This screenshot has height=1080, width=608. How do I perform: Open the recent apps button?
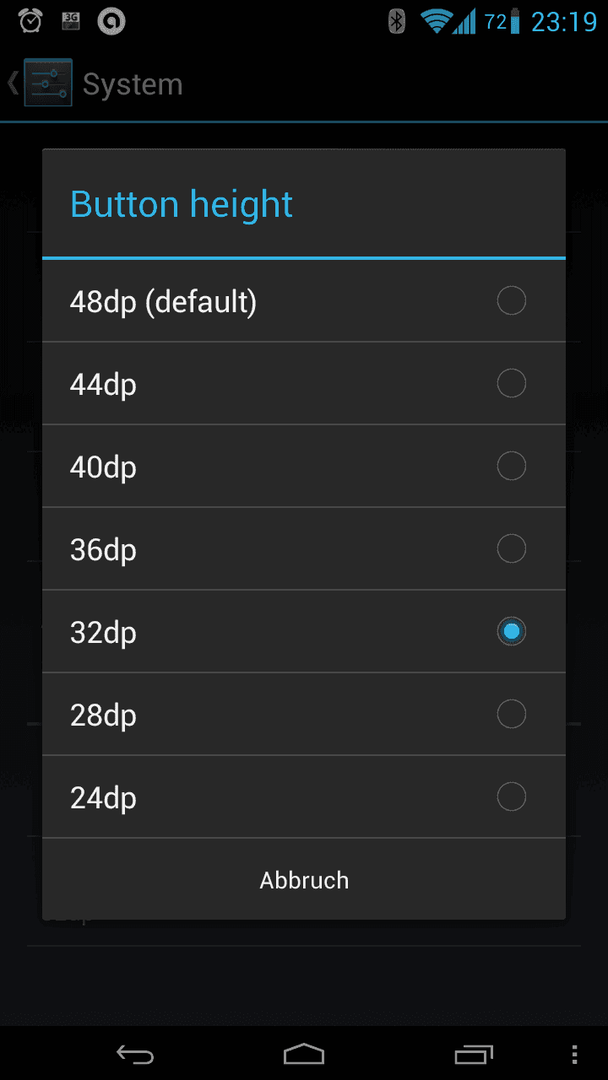[x=474, y=1055]
